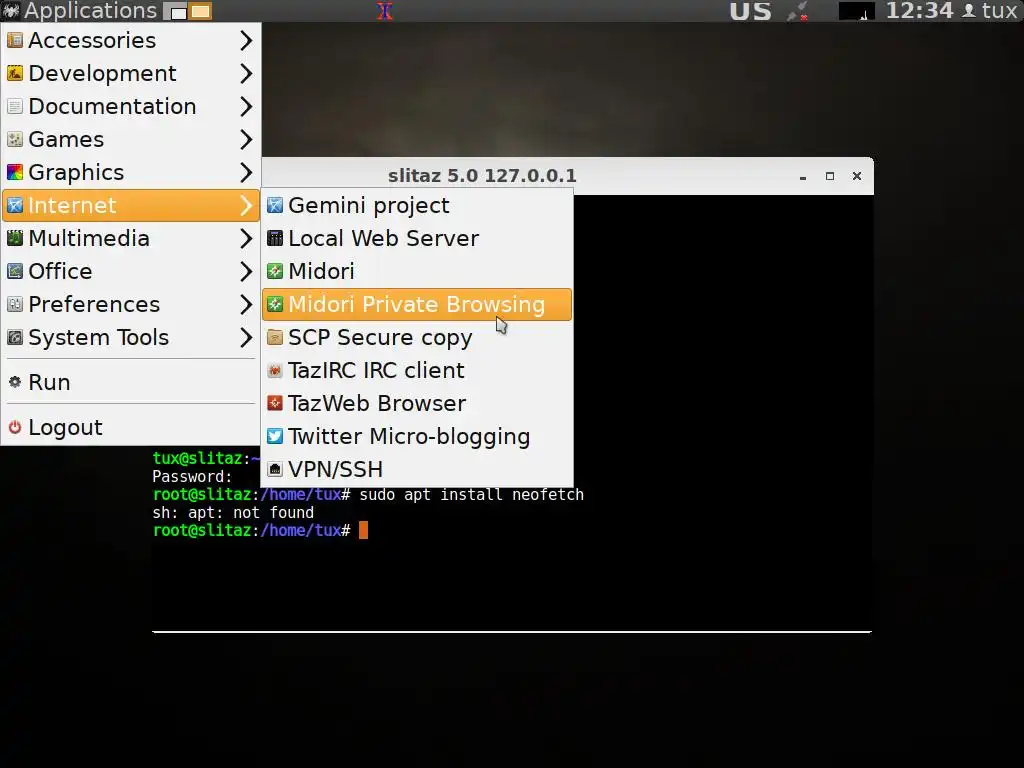The width and height of the screenshot is (1024, 768).
Task: Open the Graphics menu entry
Action: coord(131,172)
